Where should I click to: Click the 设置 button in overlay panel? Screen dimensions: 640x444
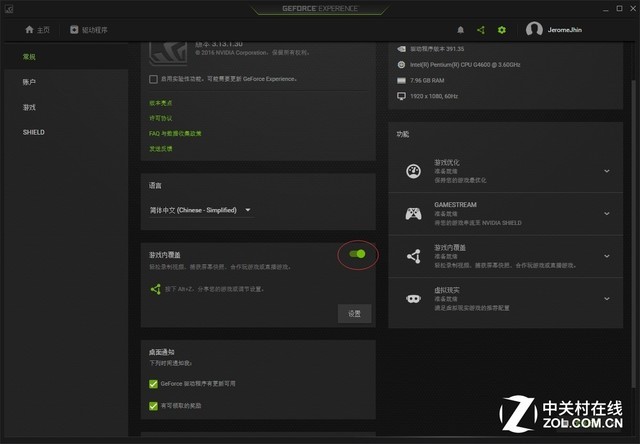point(354,314)
